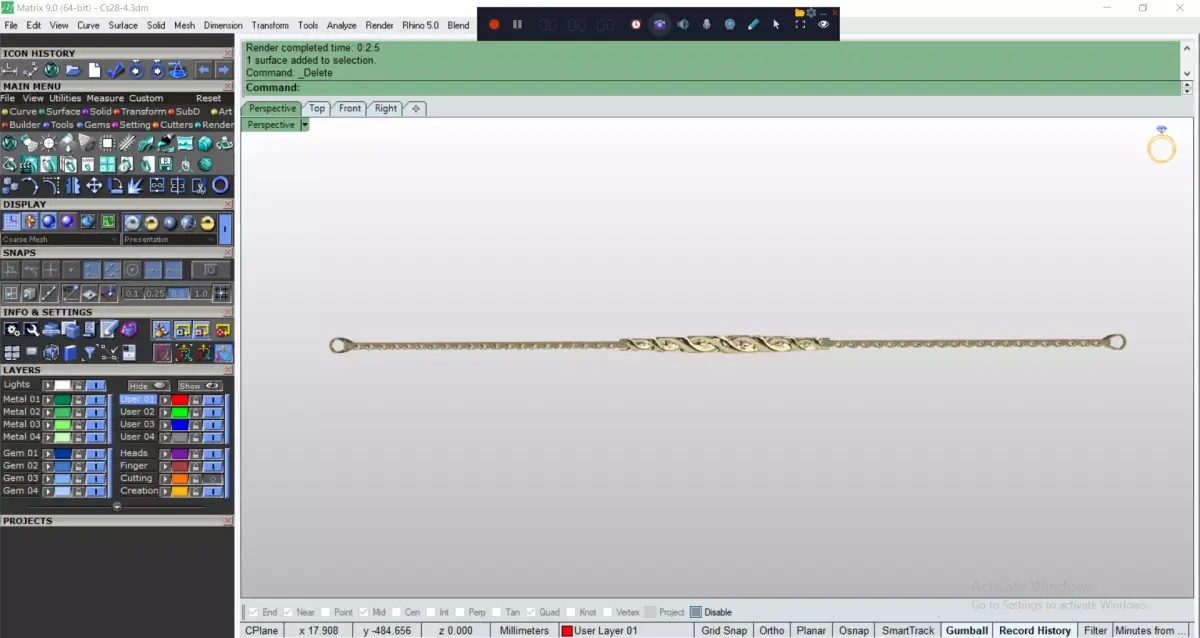
Task: Enable the Cen osnap checkbox
Action: (397, 612)
